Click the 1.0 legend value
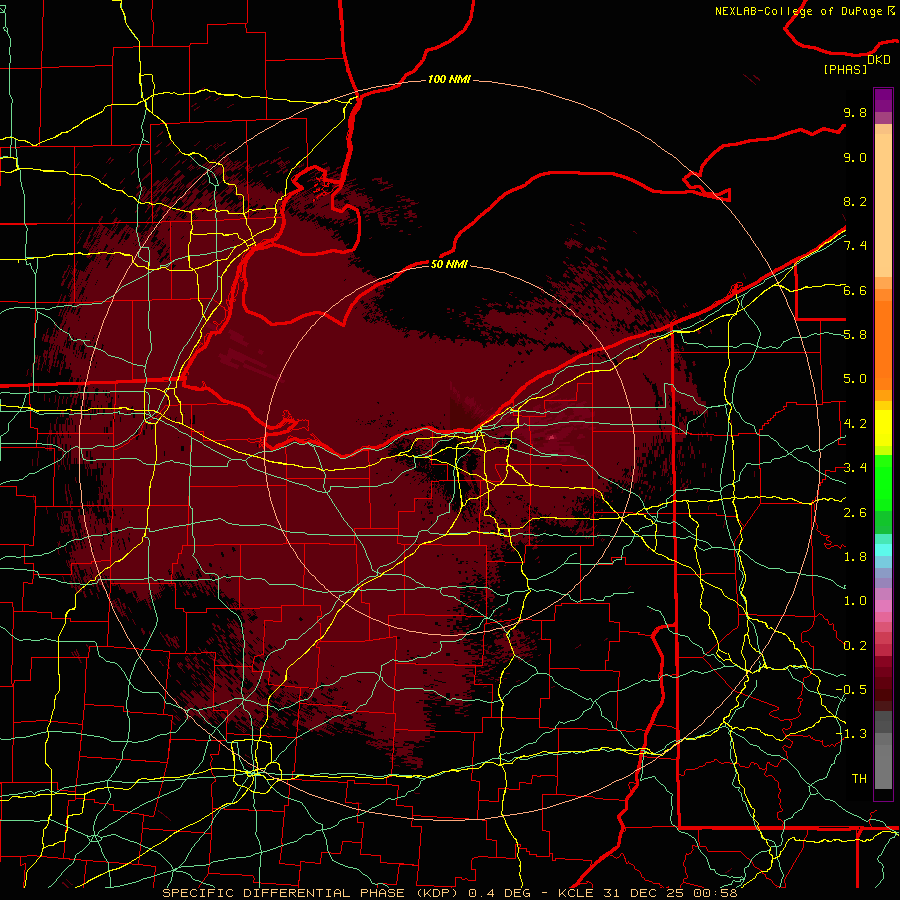The height and width of the screenshot is (900, 900). pos(855,601)
